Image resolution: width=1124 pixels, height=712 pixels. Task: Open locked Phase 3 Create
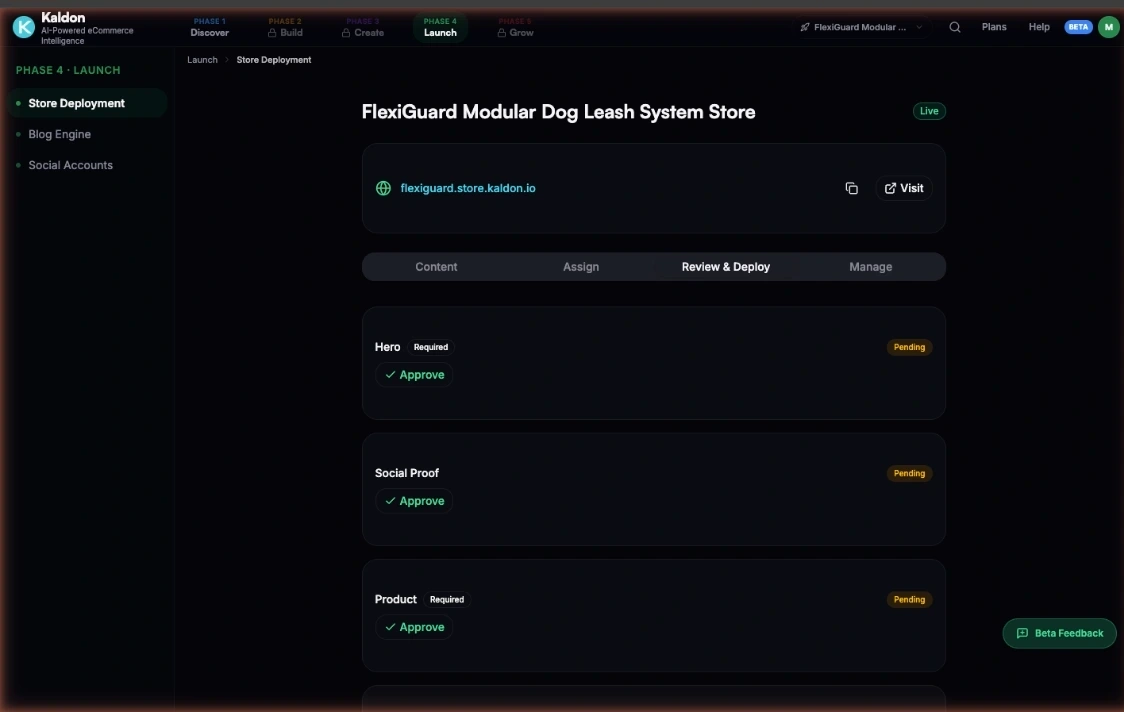click(x=363, y=27)
